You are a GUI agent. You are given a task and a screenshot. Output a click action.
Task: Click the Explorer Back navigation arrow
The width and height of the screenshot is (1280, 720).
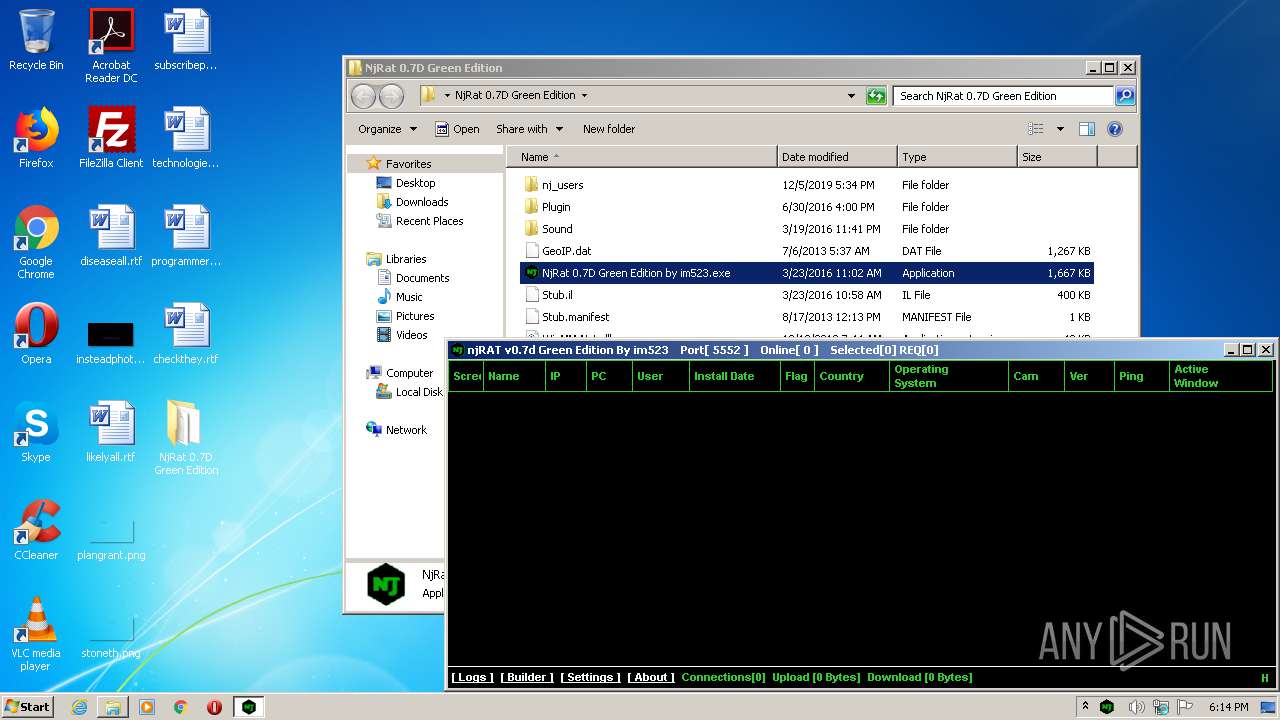click(x=363, y=96)
